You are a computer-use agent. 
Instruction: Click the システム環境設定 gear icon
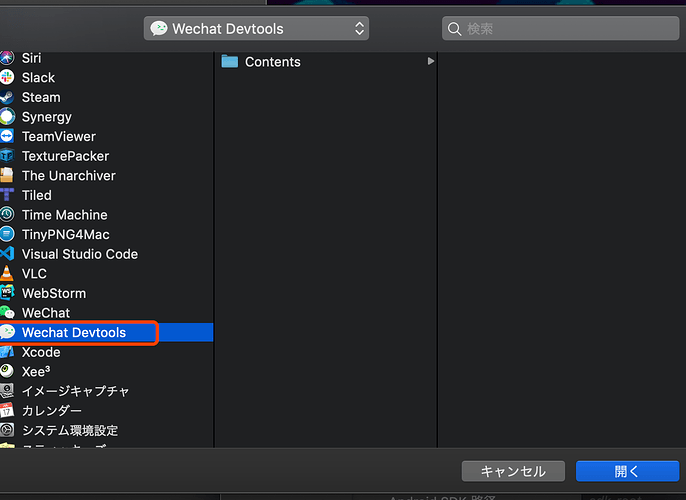7,430
